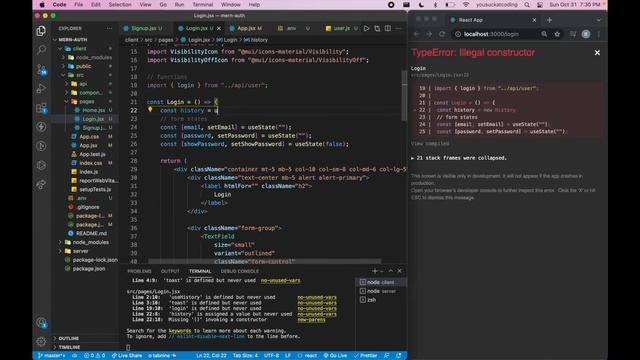
Task: Add a new terminal with plus icon
Action: [x=375, y=271]
